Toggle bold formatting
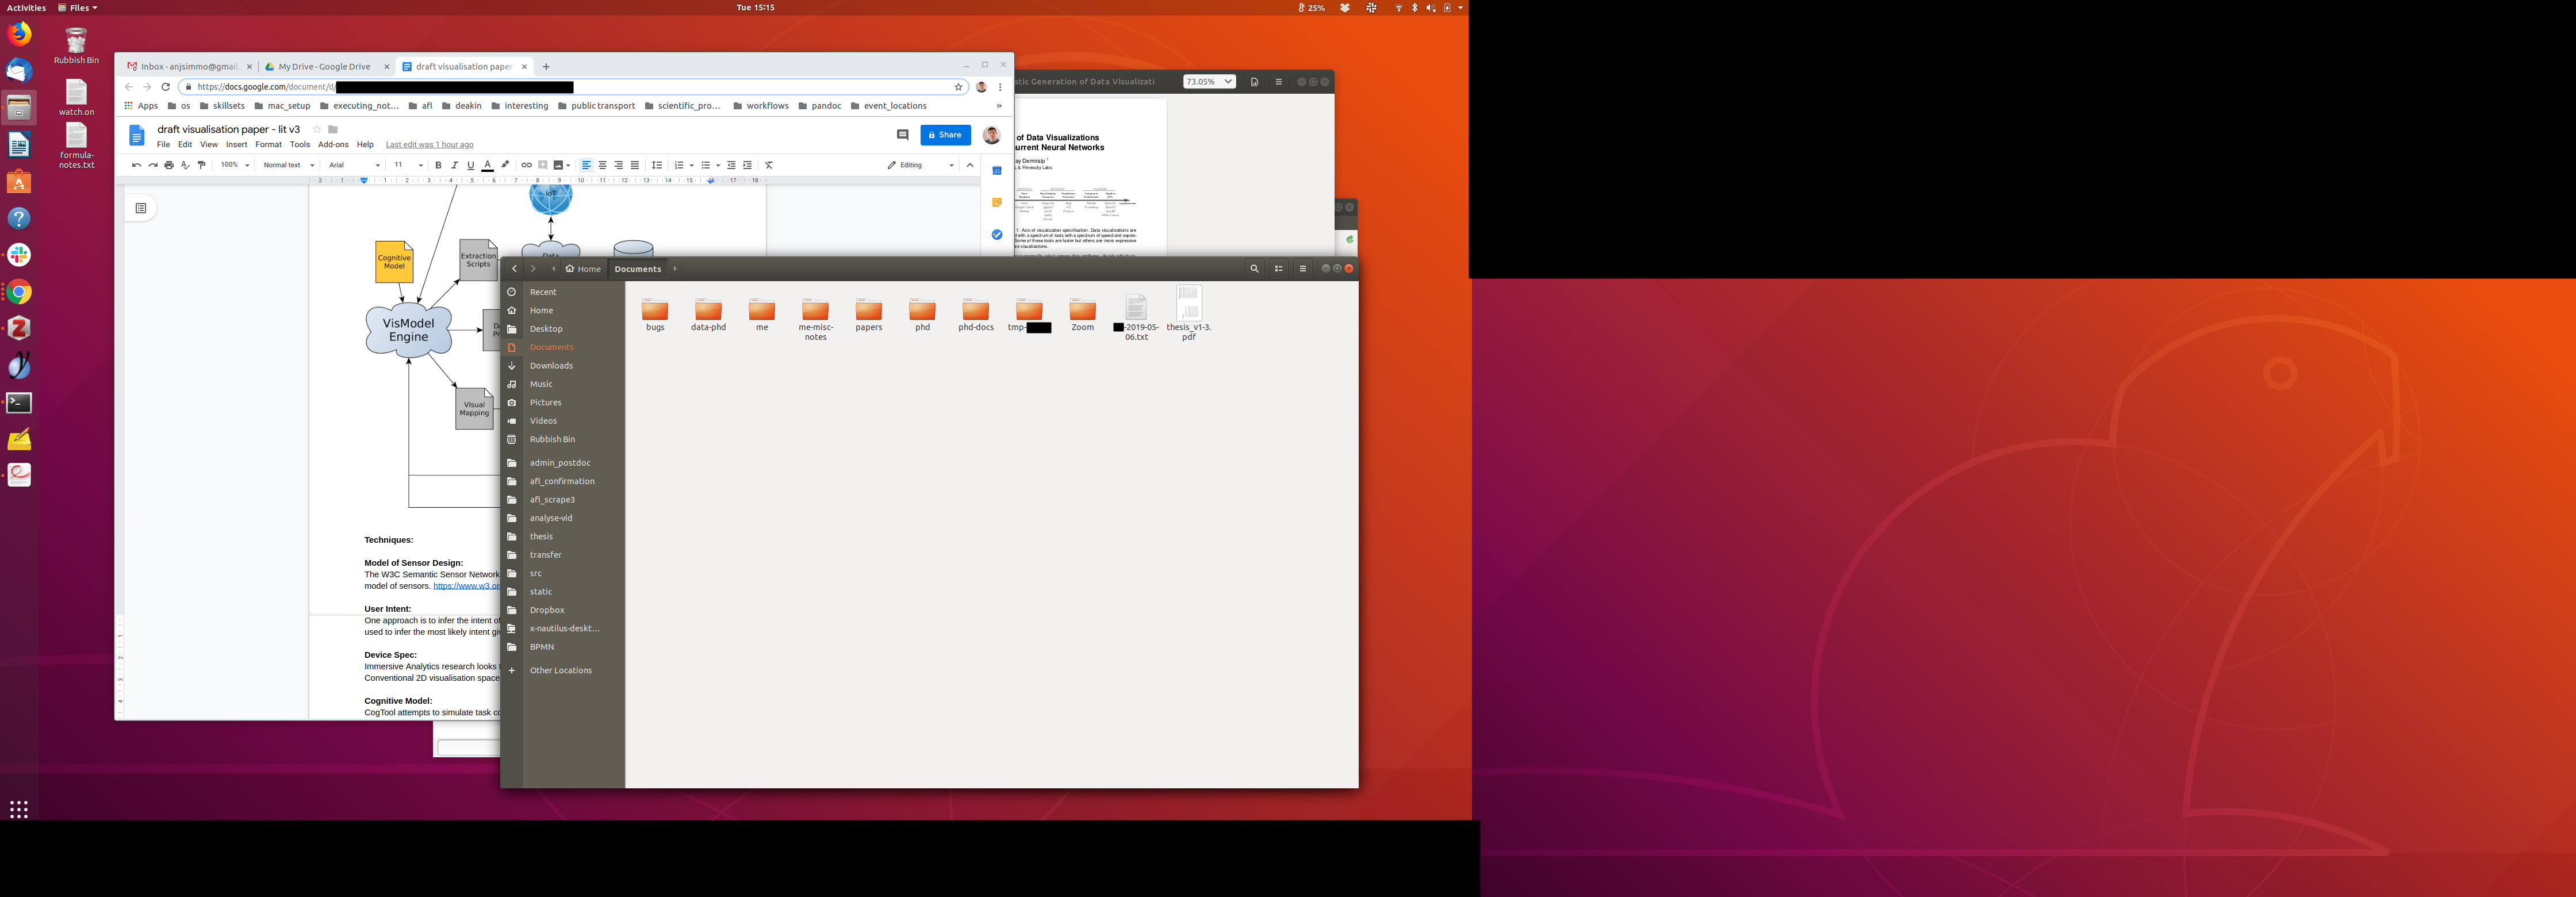Screen dimensions: 2576x897 [438, 165]
